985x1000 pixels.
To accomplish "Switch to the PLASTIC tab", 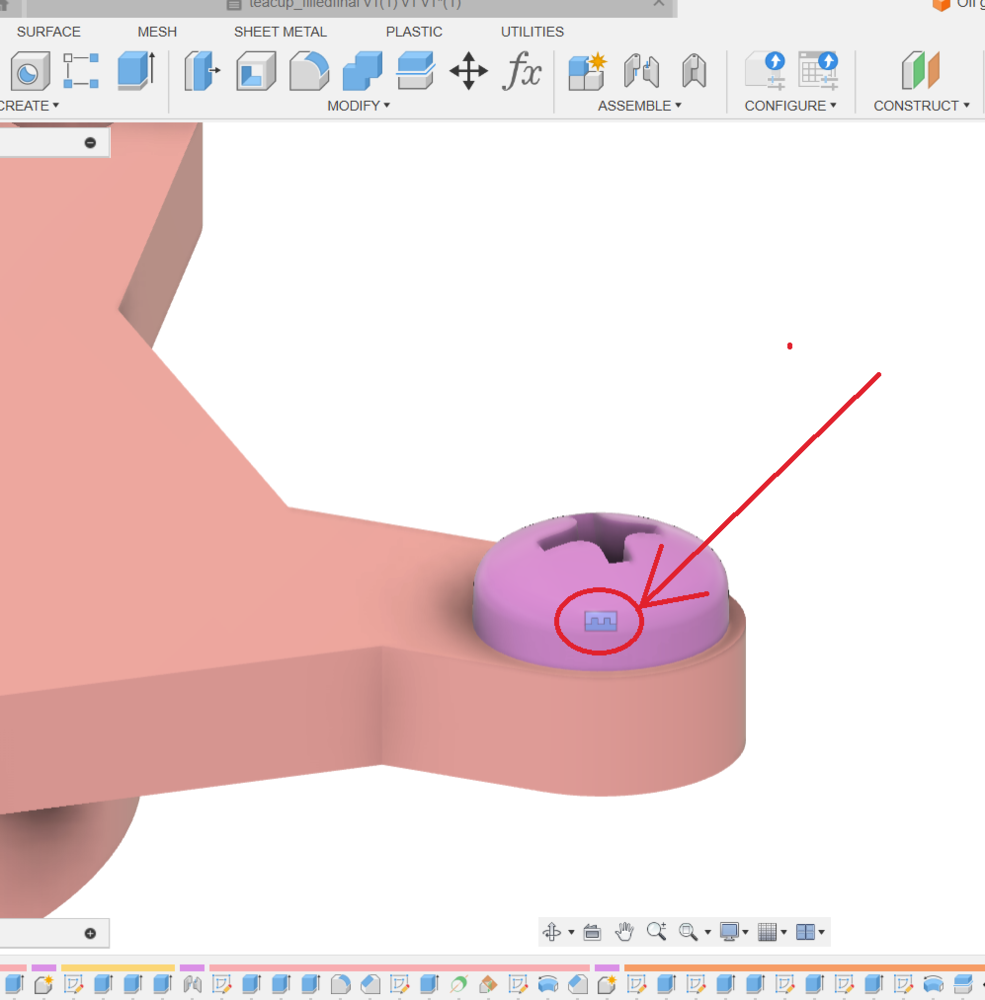I will click(x=414, y=32).
